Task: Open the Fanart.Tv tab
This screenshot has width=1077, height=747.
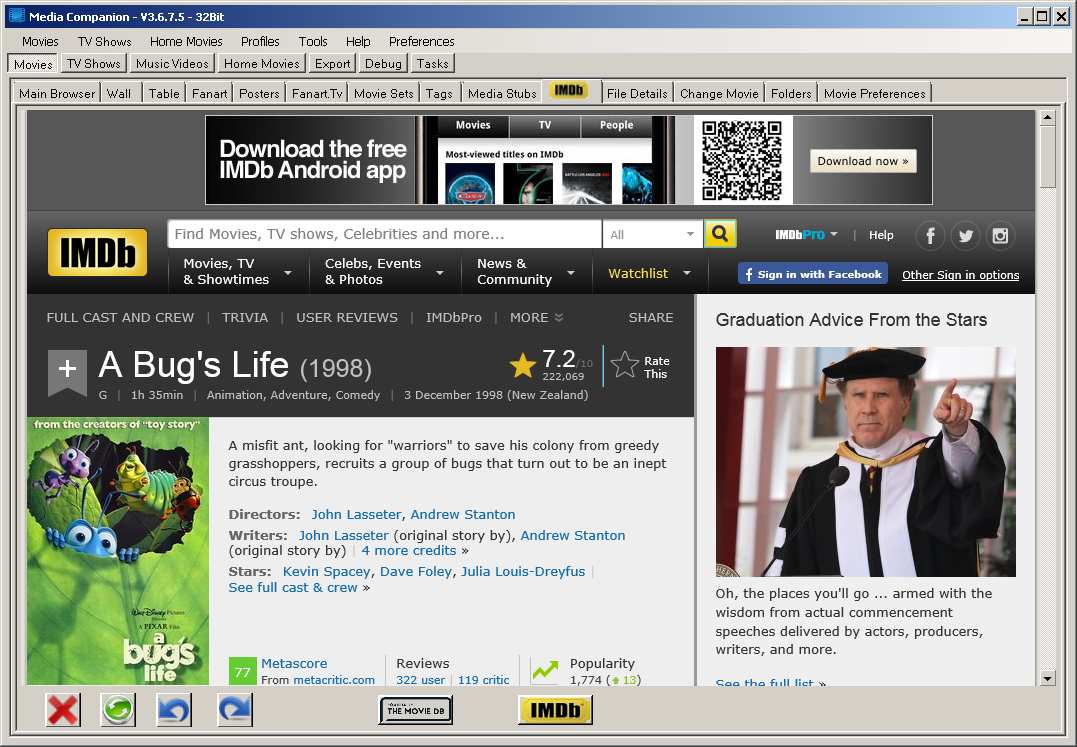Action: tap(317, 93)
